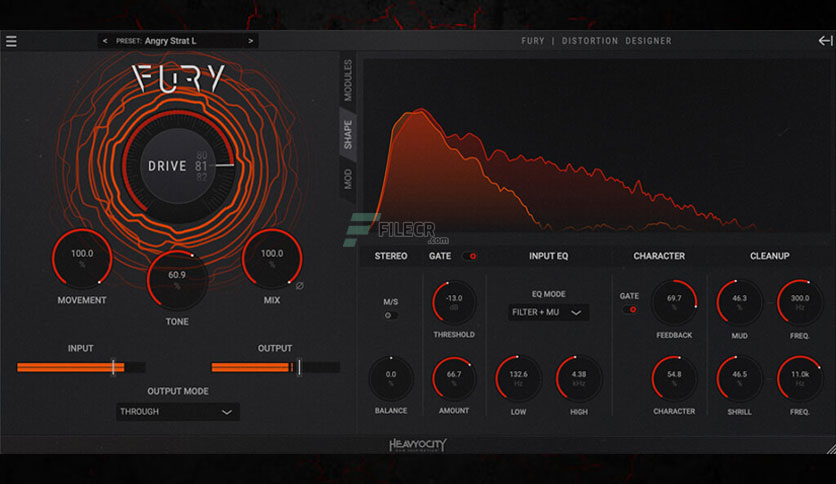Open the Output Mode dropdown
836x484 pixels.
(x=178, y=412)
